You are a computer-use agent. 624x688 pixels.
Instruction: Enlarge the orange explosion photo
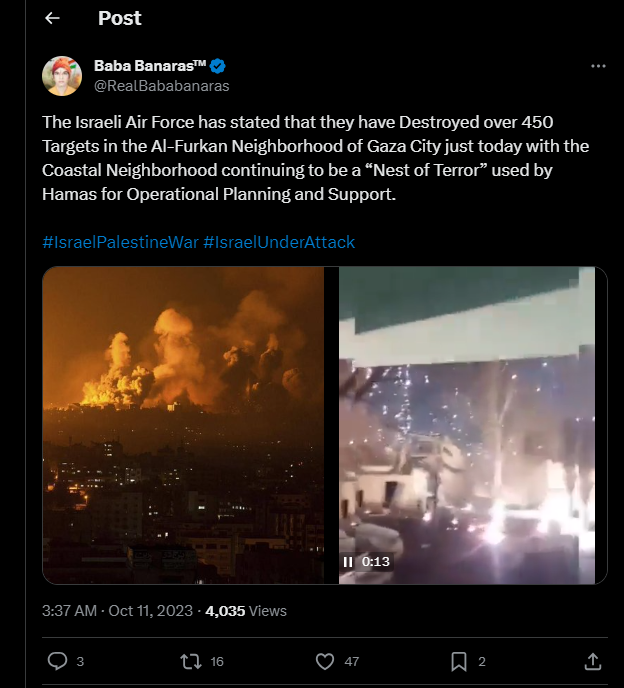183,425
